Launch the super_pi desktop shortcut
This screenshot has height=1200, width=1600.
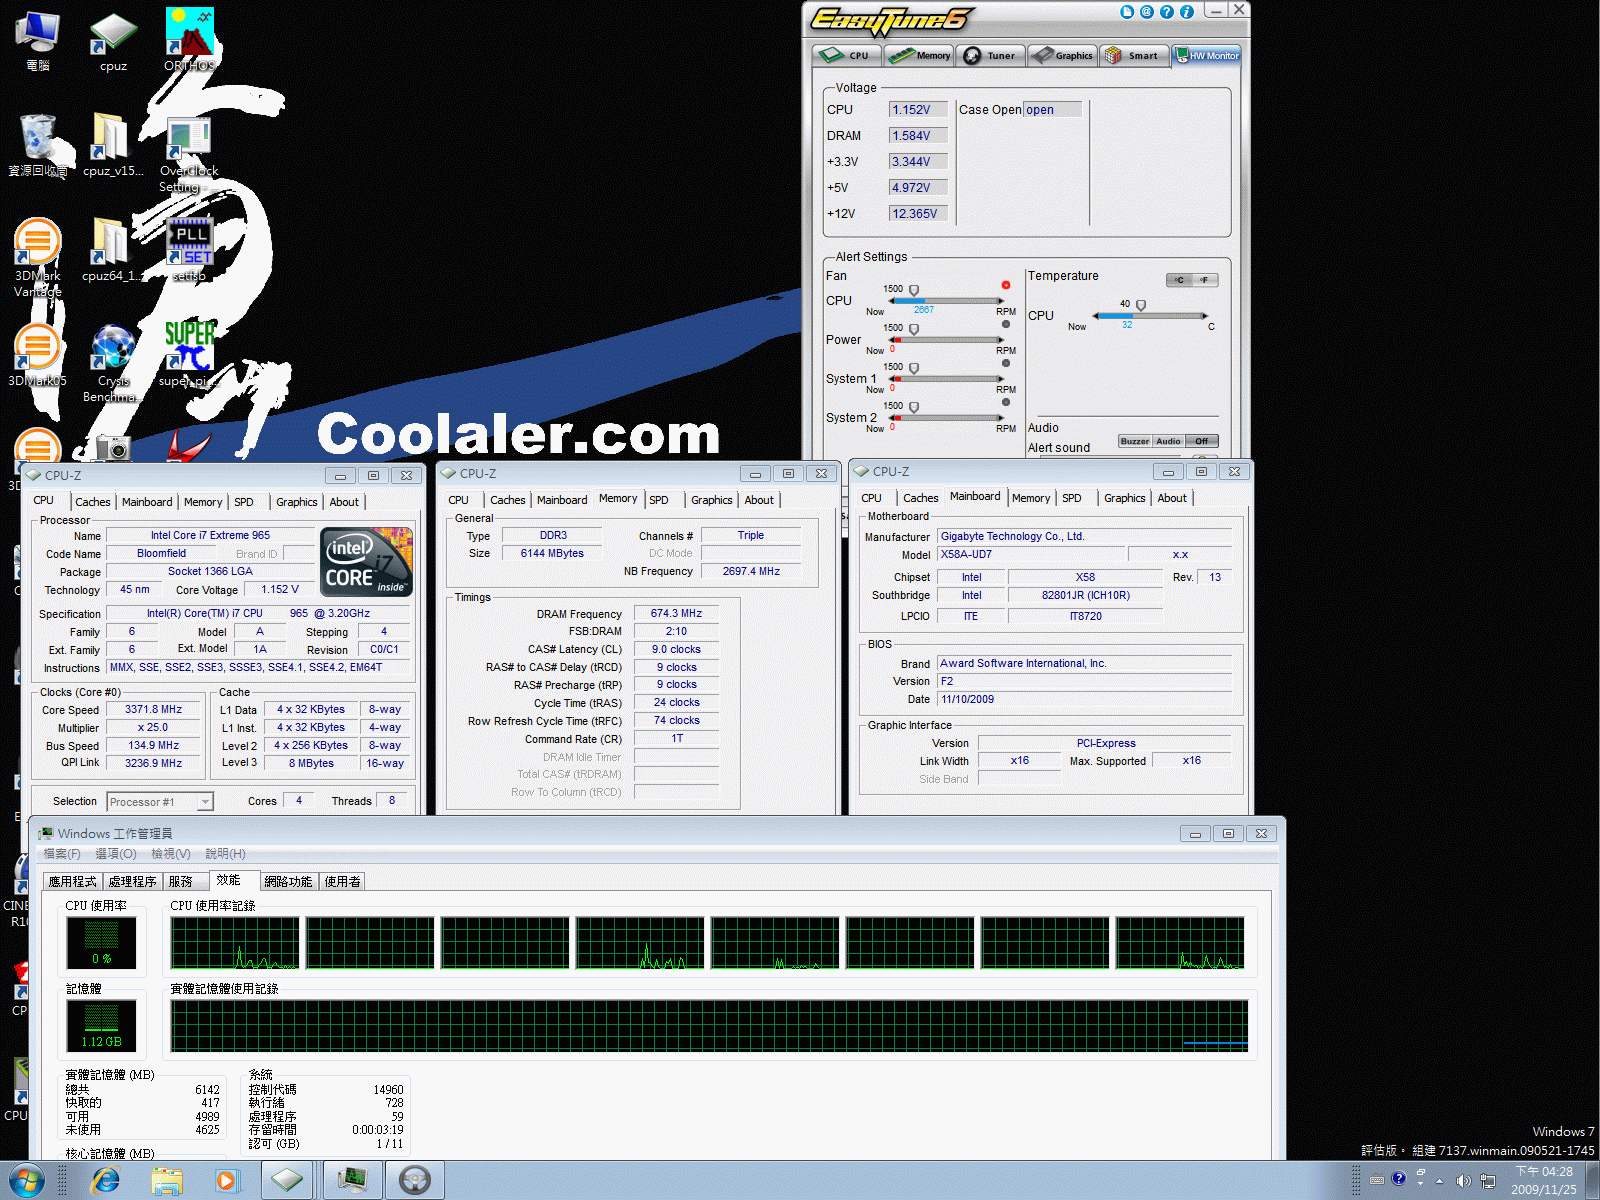(x=189, y=353)
